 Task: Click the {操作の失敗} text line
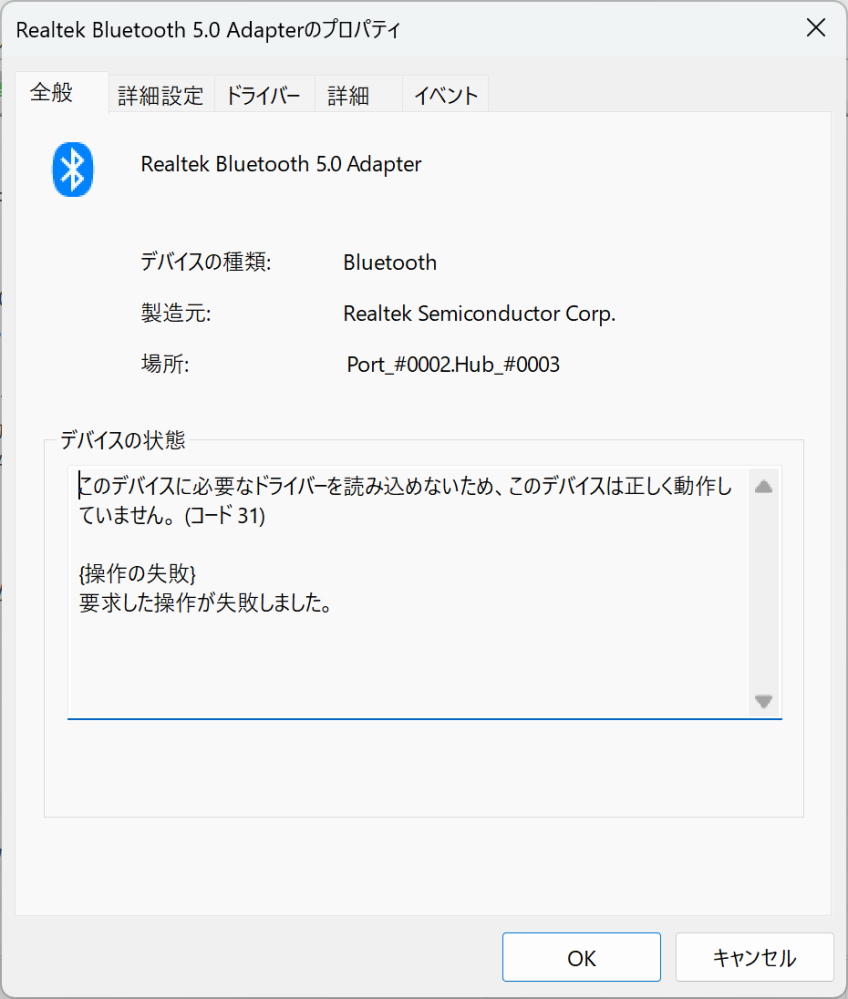pos(137,574)
